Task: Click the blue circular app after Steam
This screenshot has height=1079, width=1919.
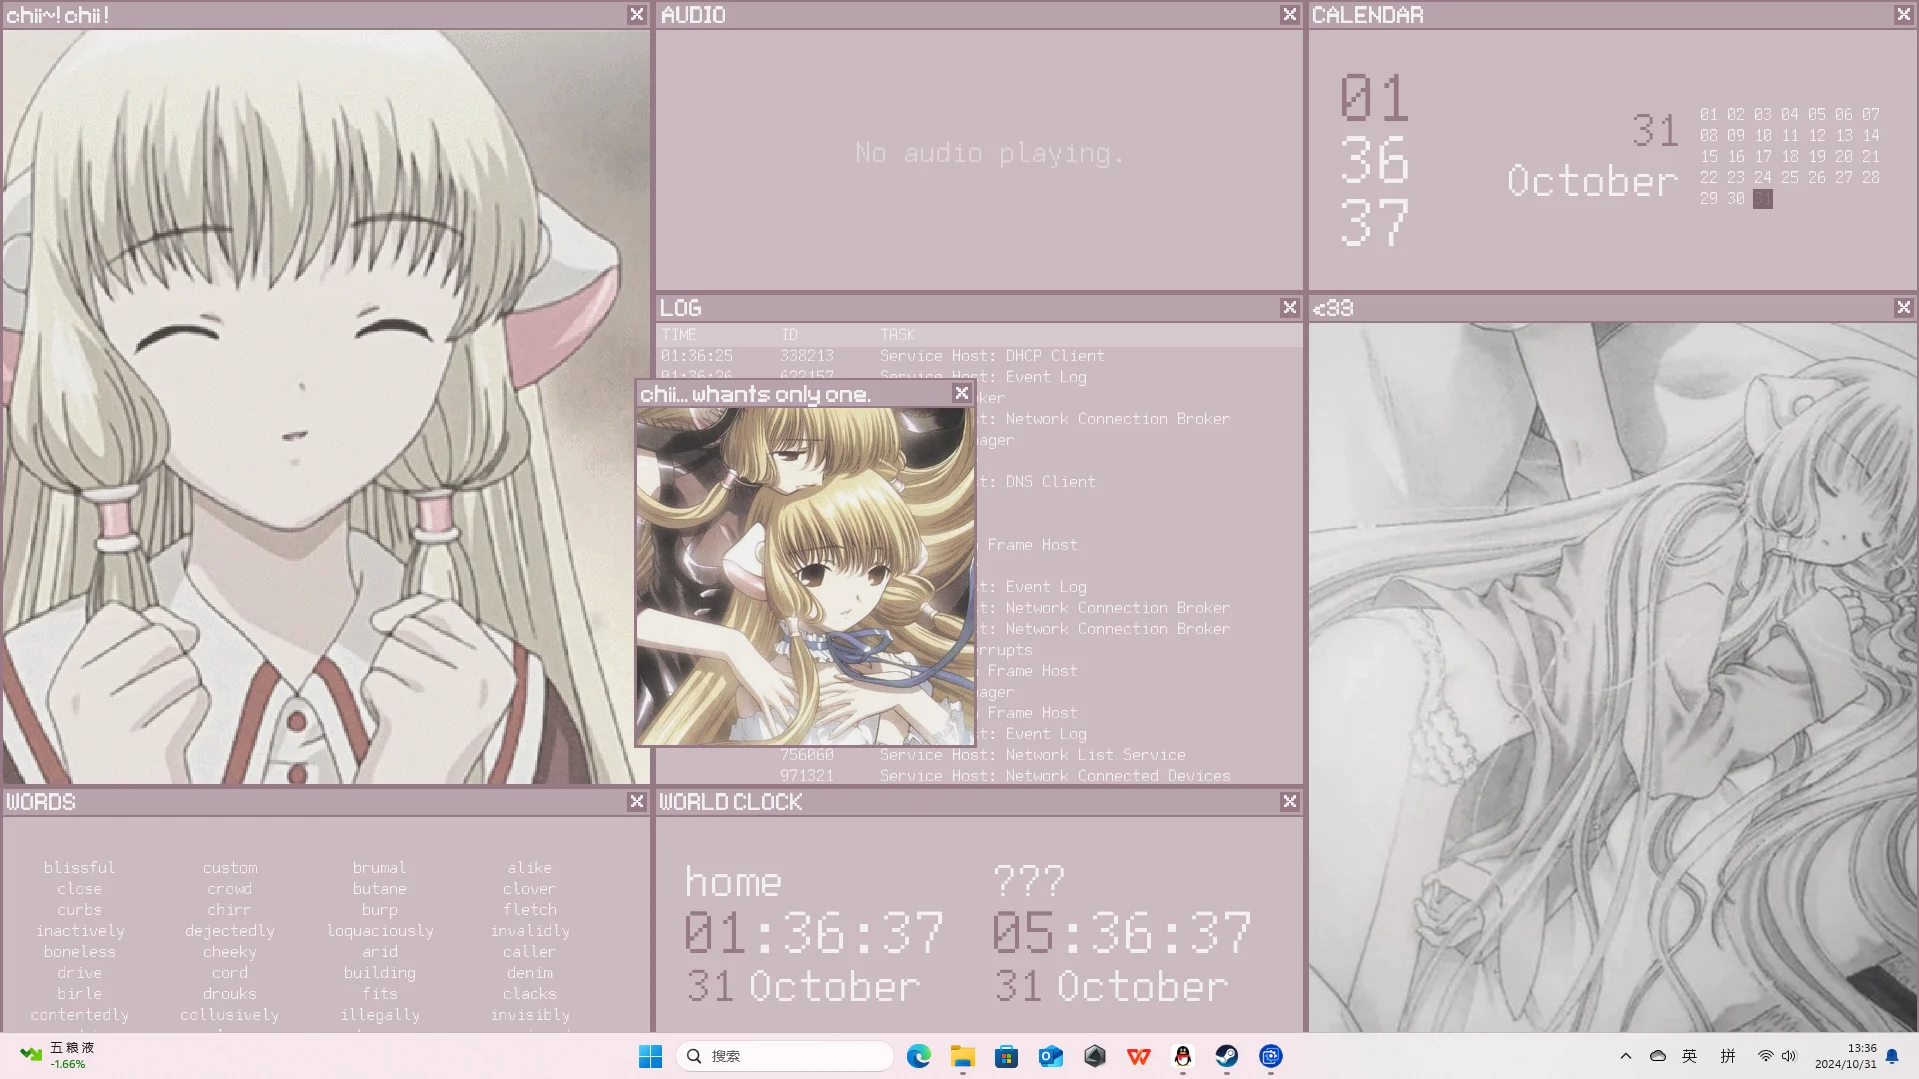Action: [x=1270, y=1056]
